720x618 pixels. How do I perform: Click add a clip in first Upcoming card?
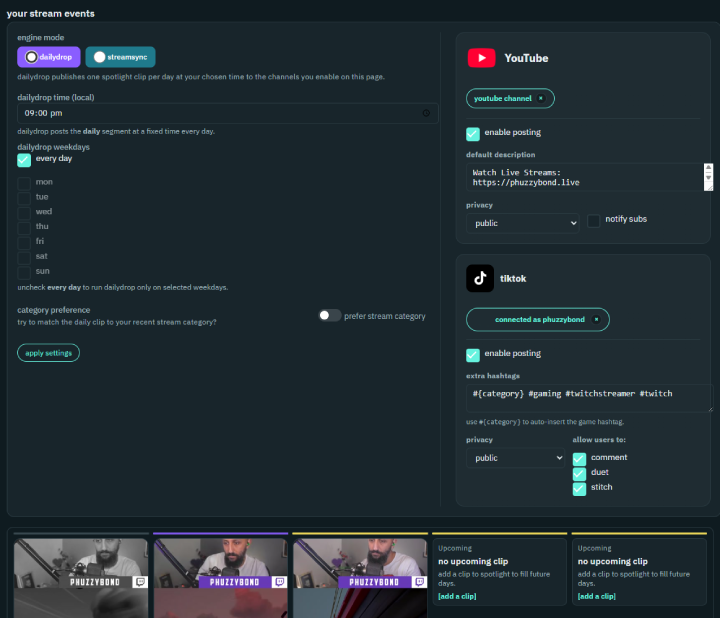click(x=457, y=596)
